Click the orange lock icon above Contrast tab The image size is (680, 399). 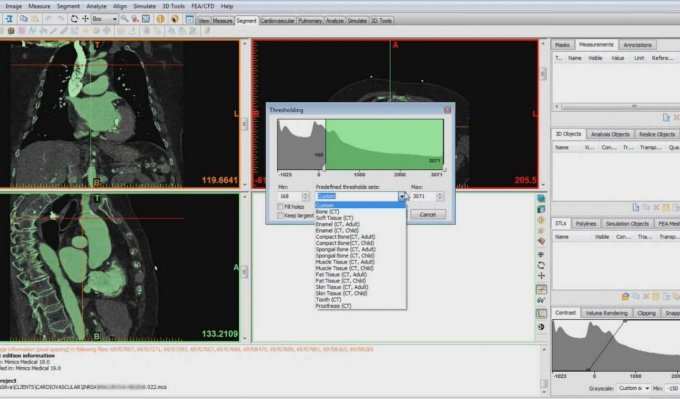tap(625, 297)
